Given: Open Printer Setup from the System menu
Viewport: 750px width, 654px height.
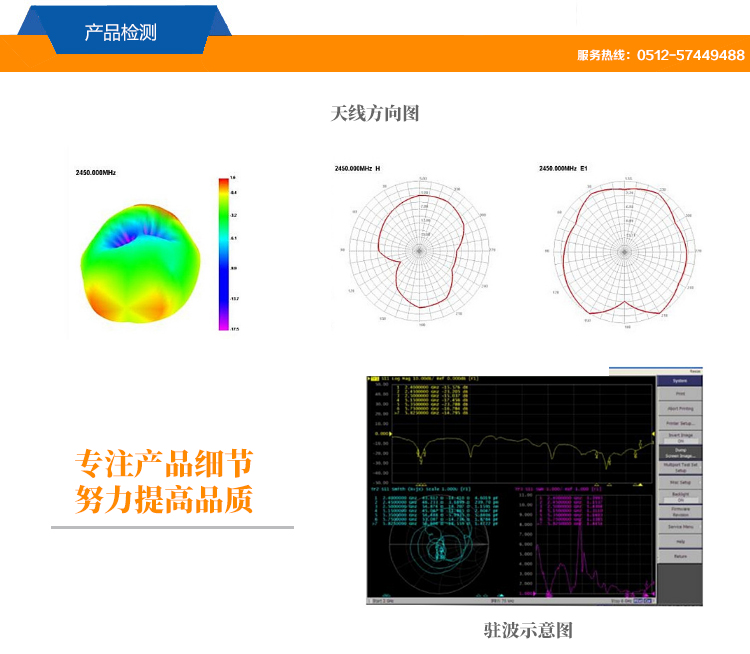Looking at the screenshot, I should point(679,423).
